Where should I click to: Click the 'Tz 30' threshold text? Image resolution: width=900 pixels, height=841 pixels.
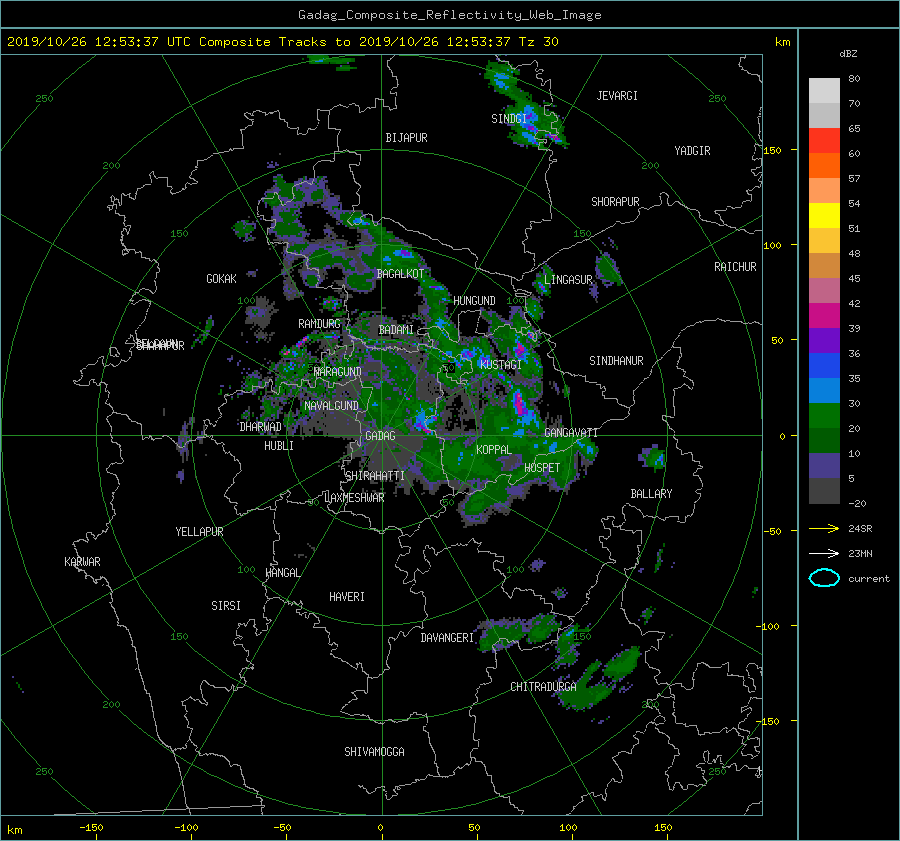click(538, 42)
